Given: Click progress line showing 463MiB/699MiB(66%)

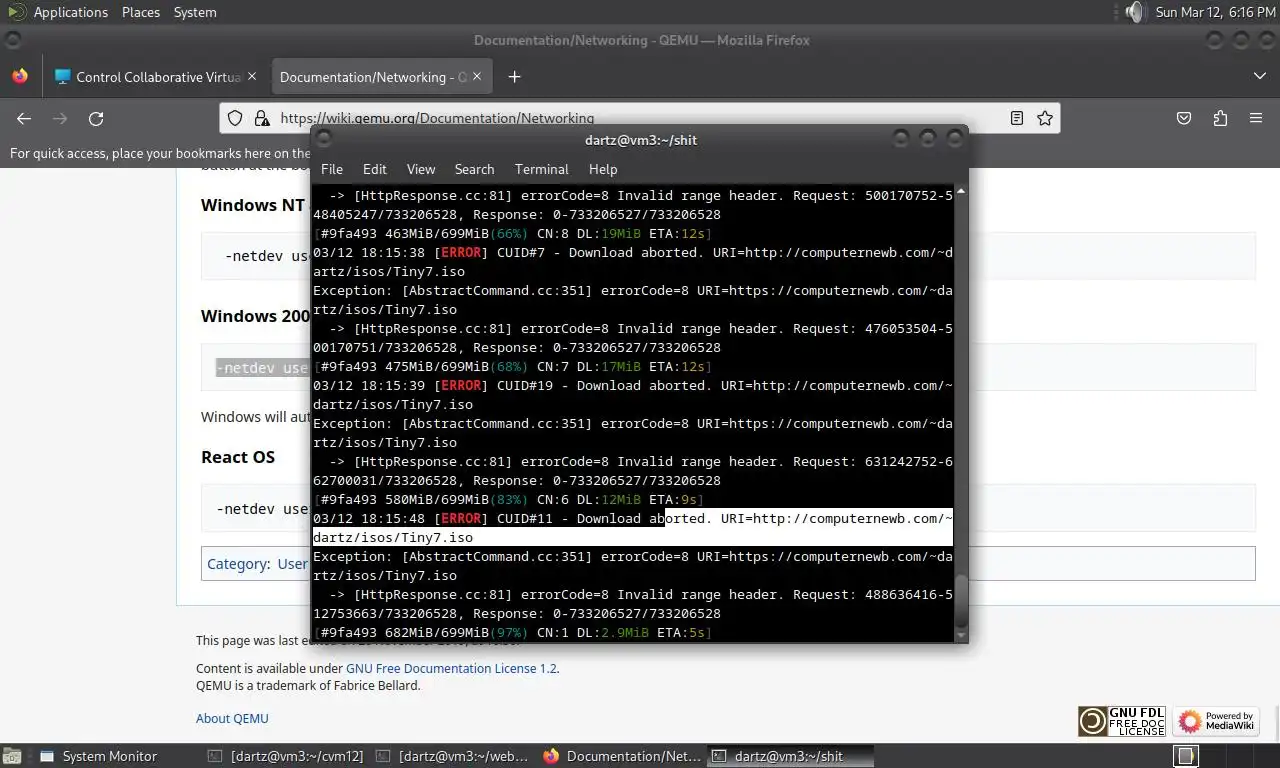Looking at the screenshot, I should point(512,233).
